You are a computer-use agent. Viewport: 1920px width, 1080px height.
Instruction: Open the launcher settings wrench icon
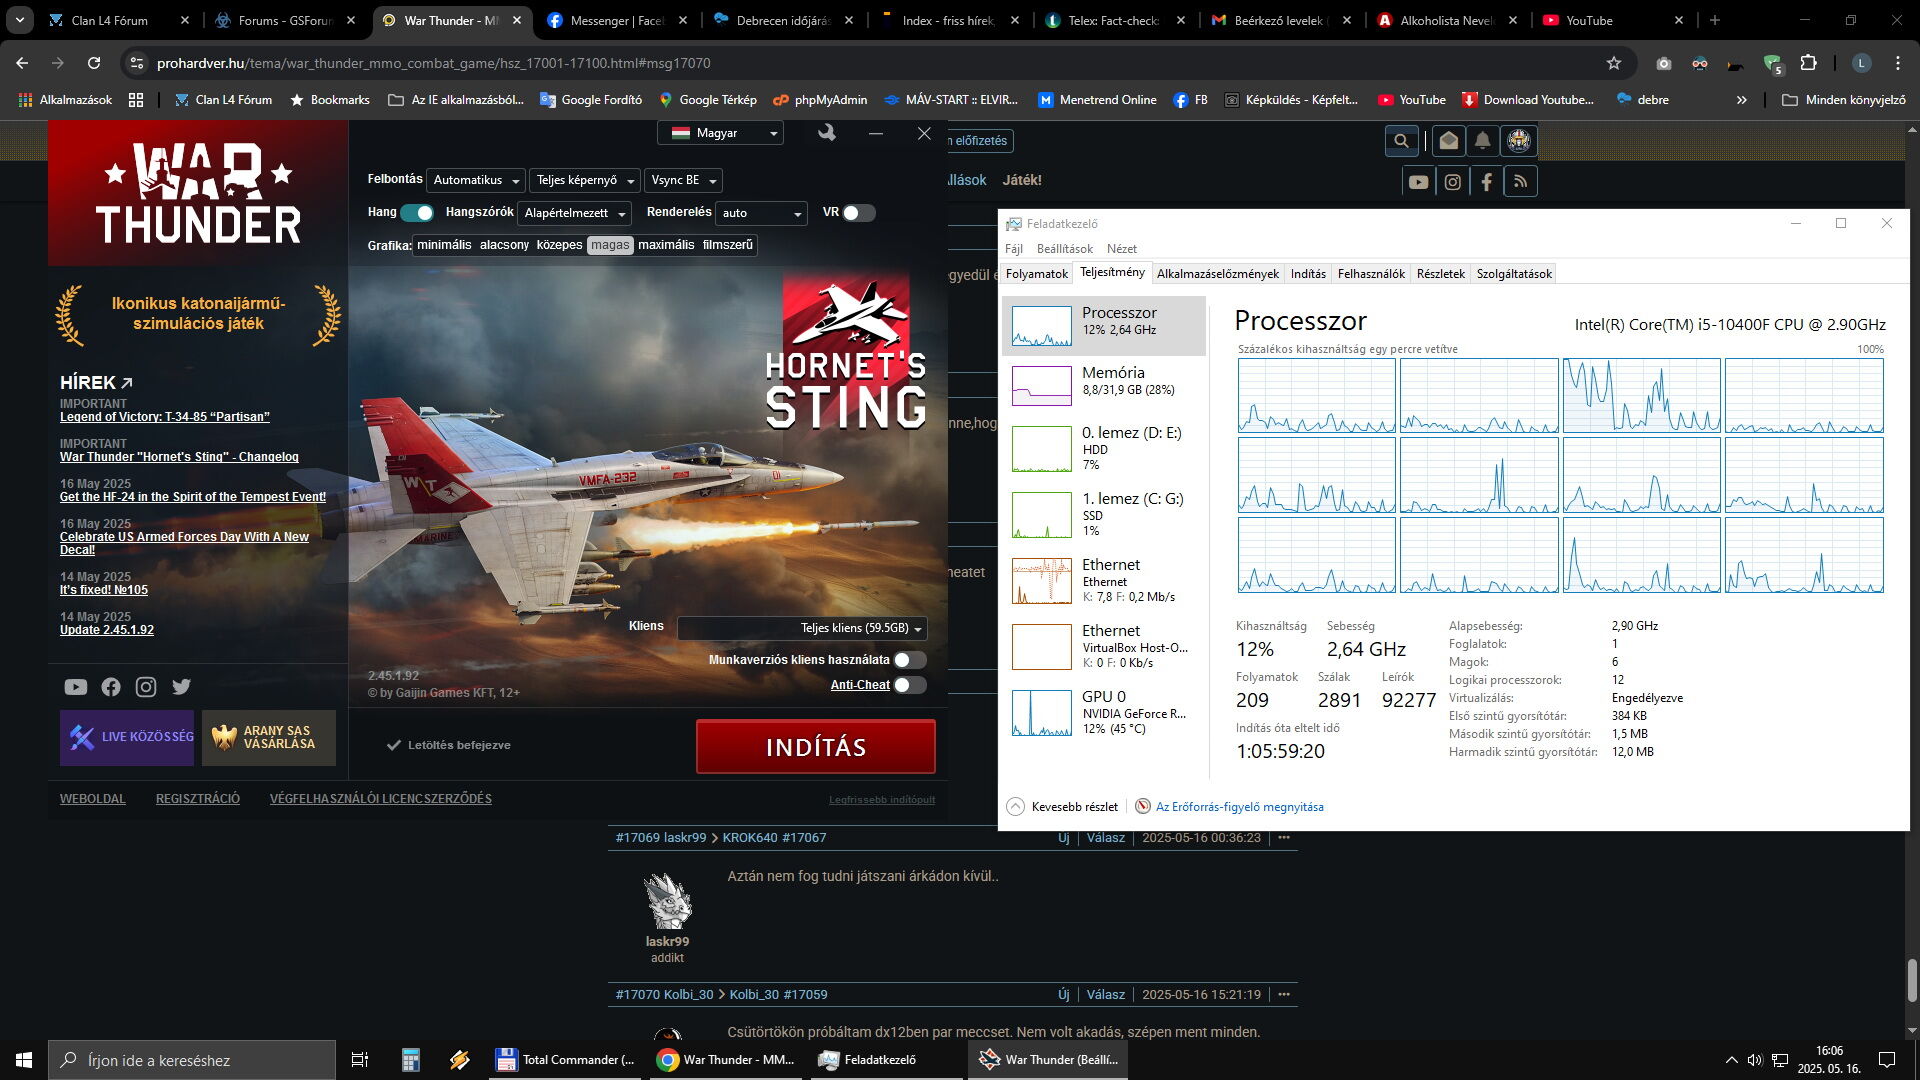[827, 133]
